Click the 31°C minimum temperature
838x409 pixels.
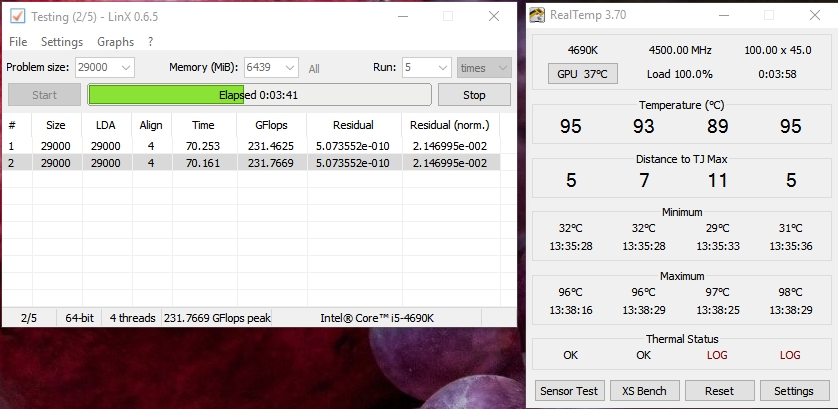coord(790,228)
